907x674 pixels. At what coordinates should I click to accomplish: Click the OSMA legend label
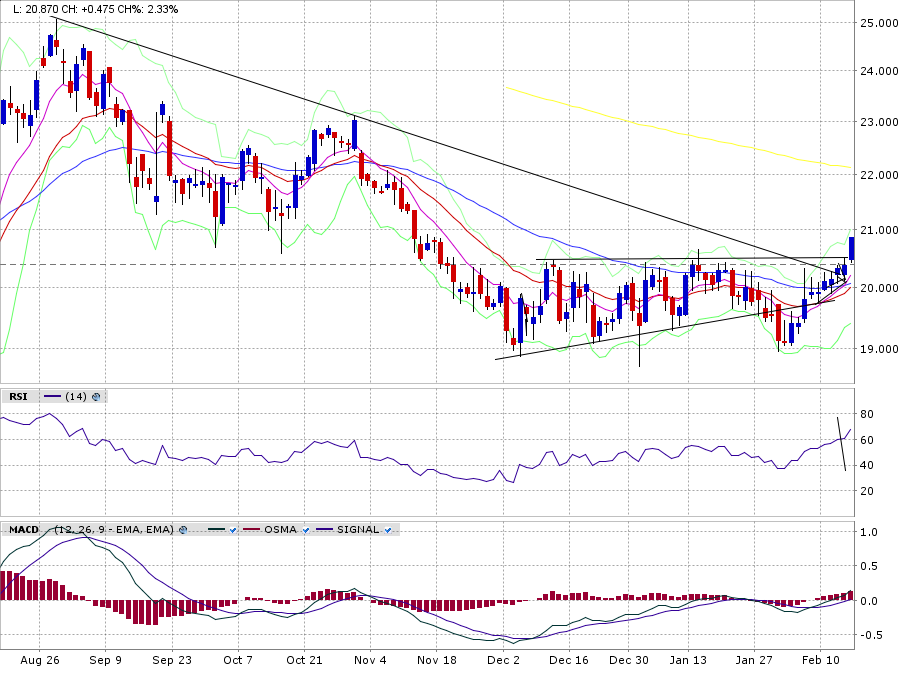(281, 530)
